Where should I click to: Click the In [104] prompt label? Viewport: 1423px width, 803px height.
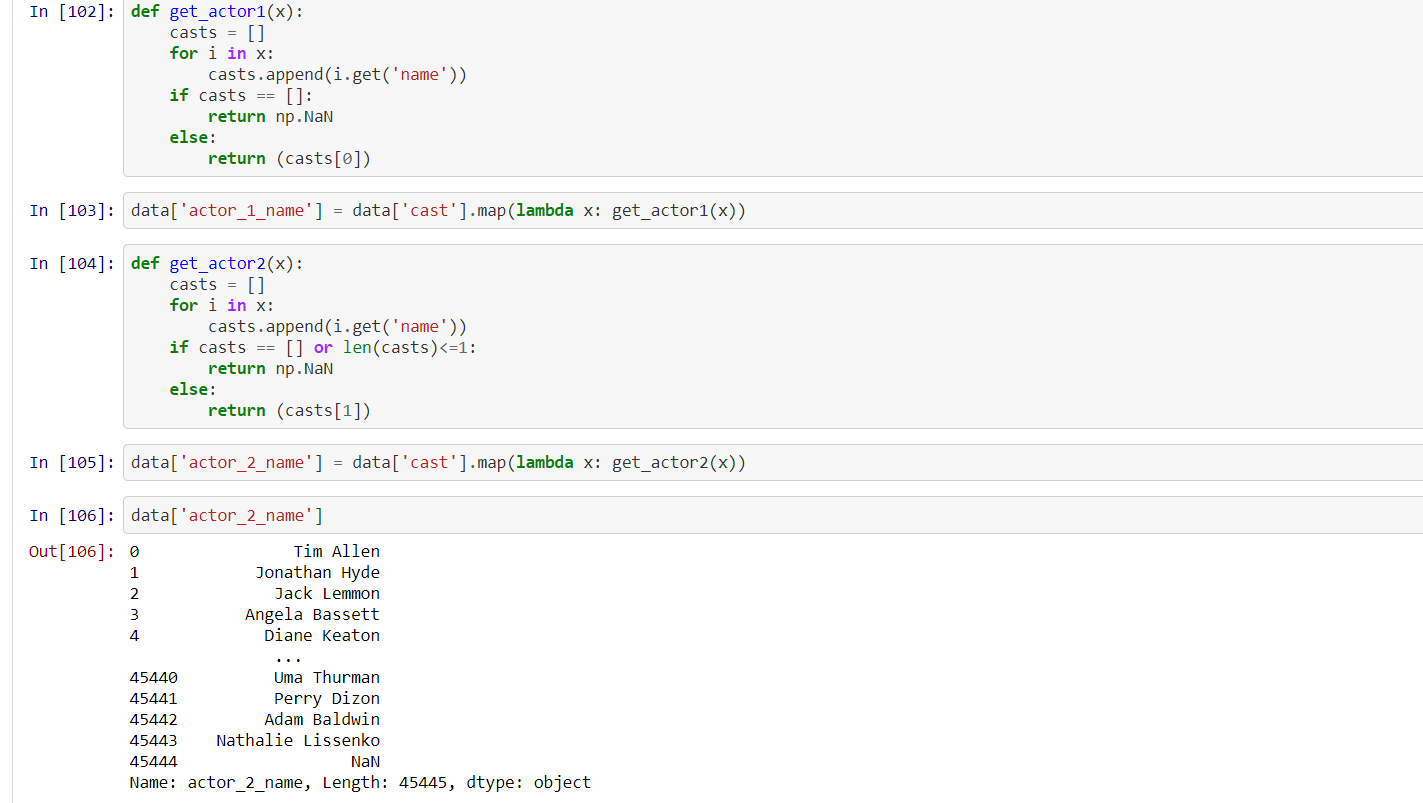pyautogui.click(x=72, y=263)
